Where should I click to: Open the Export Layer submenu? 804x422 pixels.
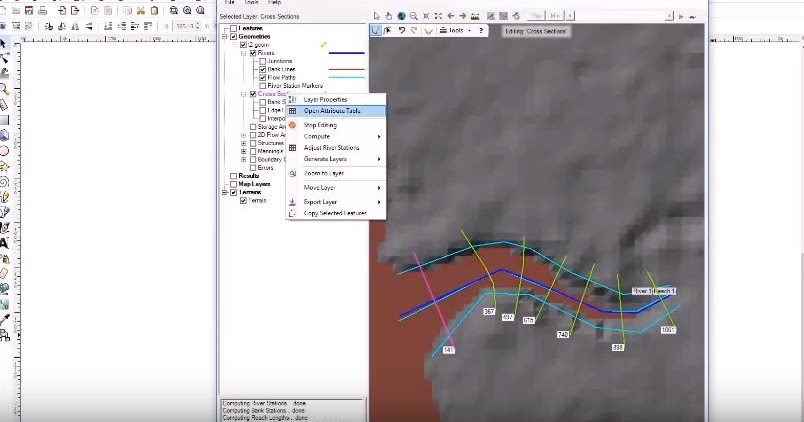click(x=336, y=202)
